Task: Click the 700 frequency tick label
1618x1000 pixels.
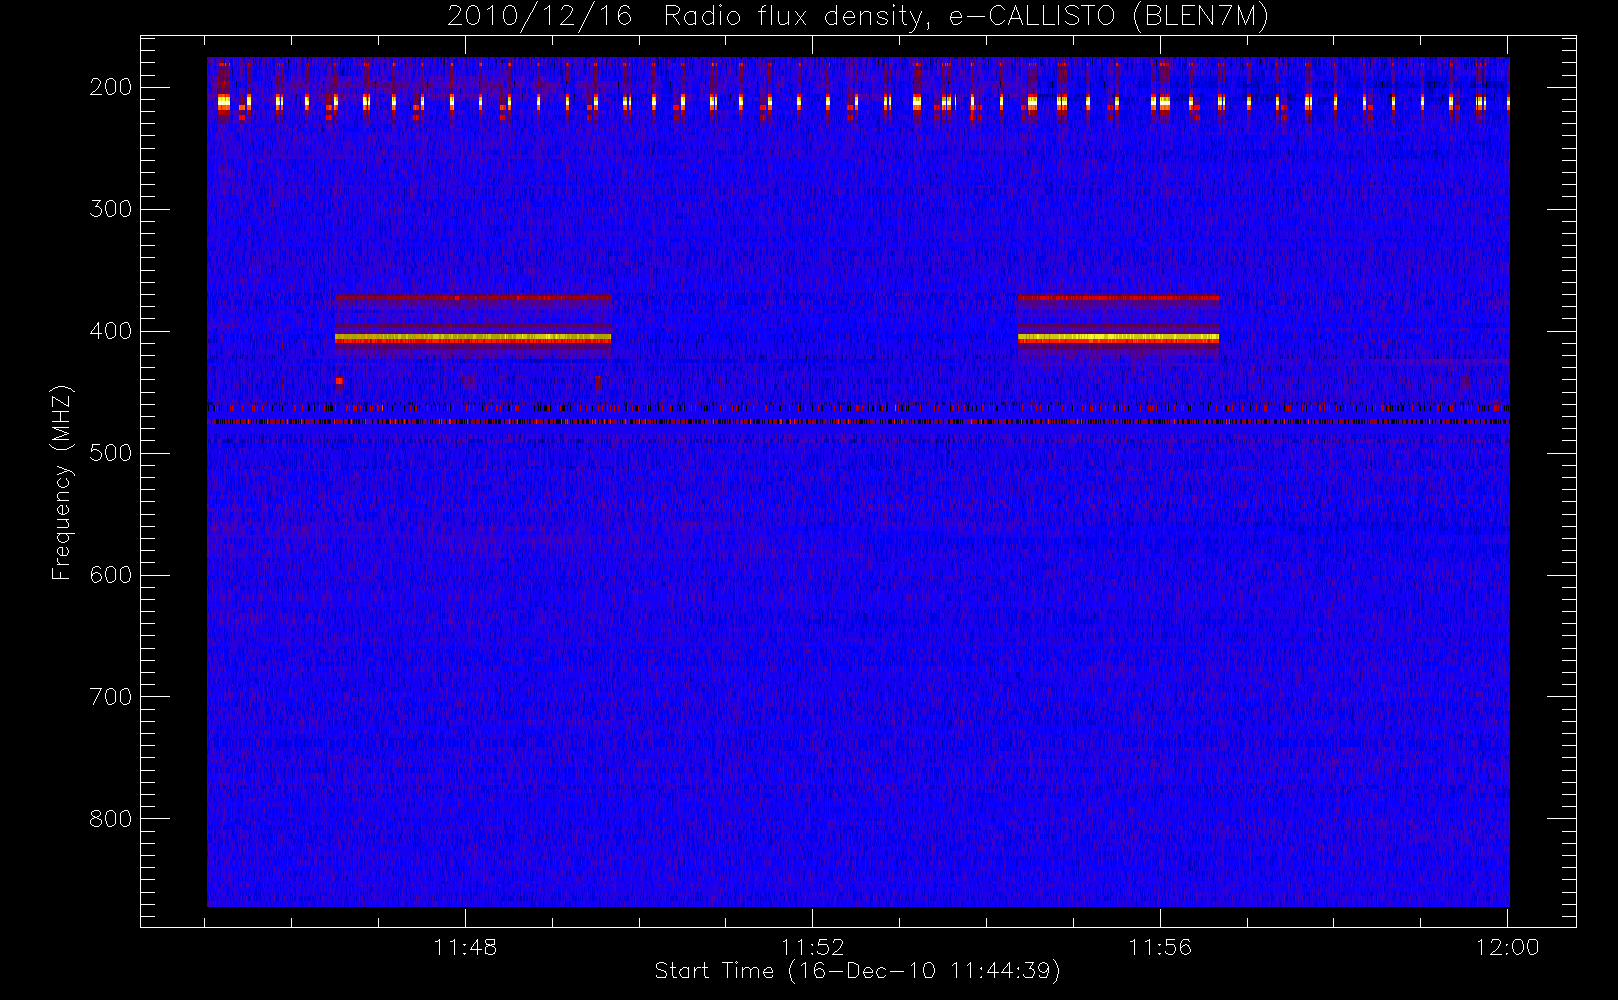Action: (110, 697)
